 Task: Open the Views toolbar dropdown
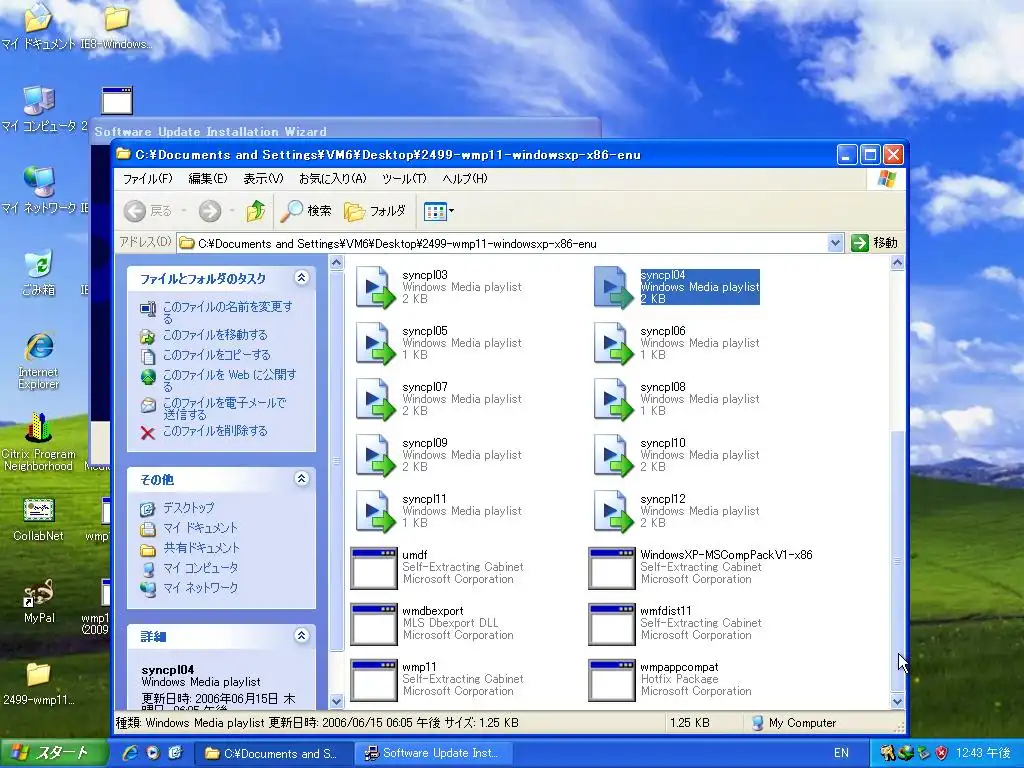coord(438,211)
